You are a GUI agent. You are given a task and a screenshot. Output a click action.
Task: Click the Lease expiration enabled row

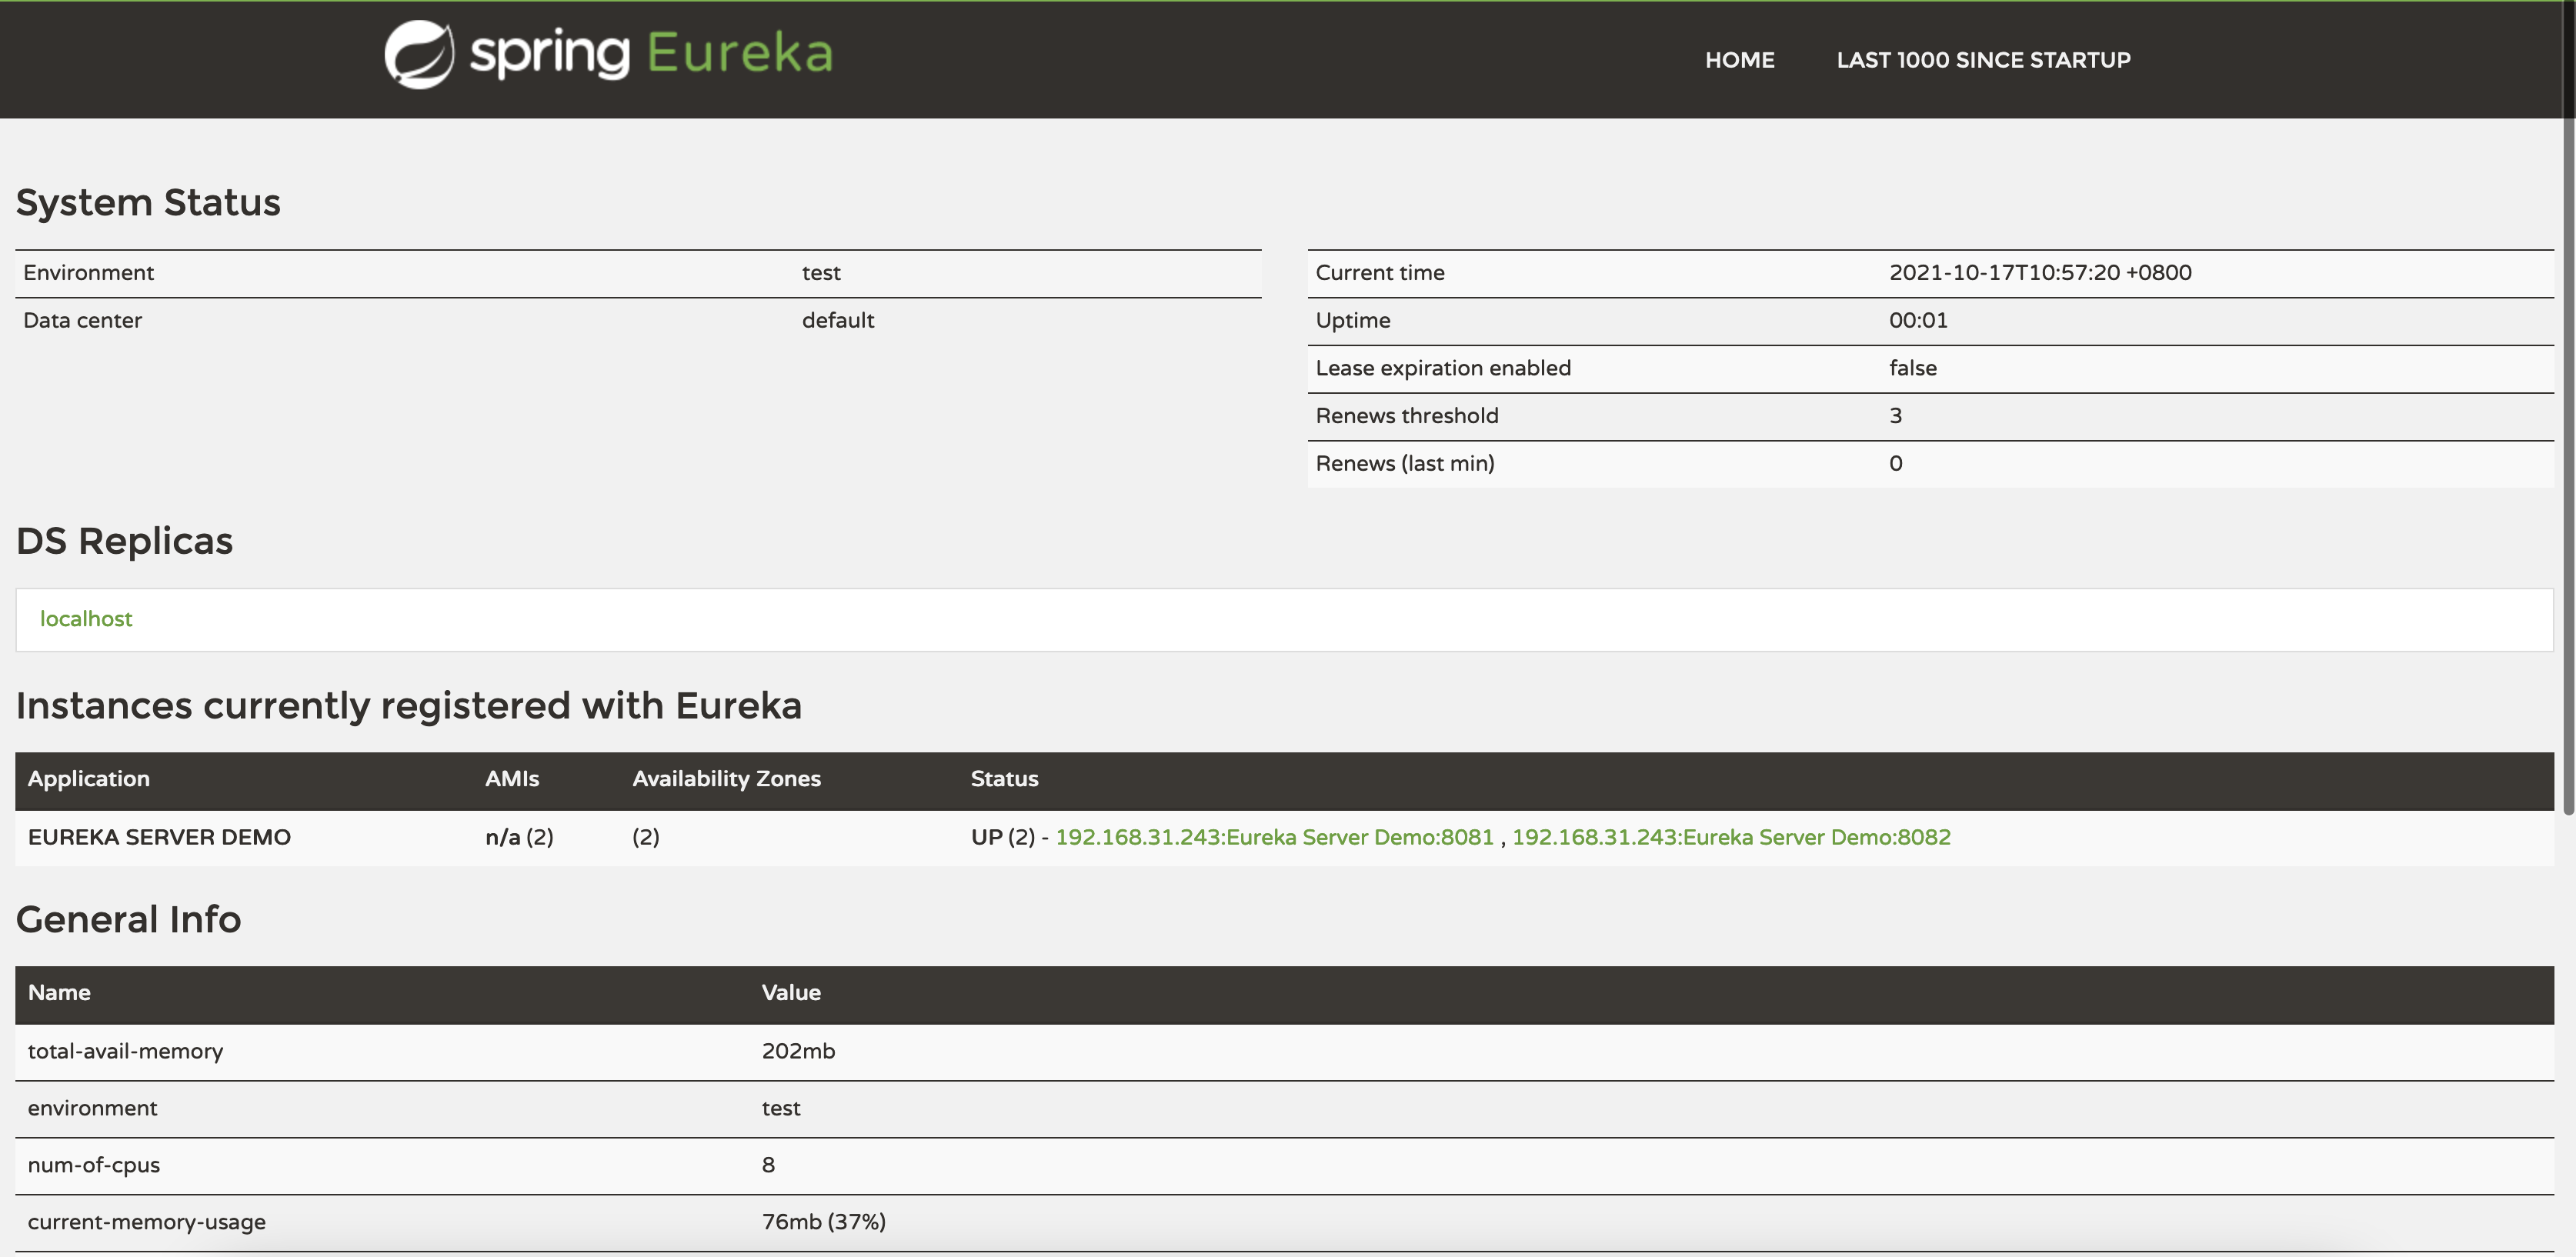(1443, 368)
